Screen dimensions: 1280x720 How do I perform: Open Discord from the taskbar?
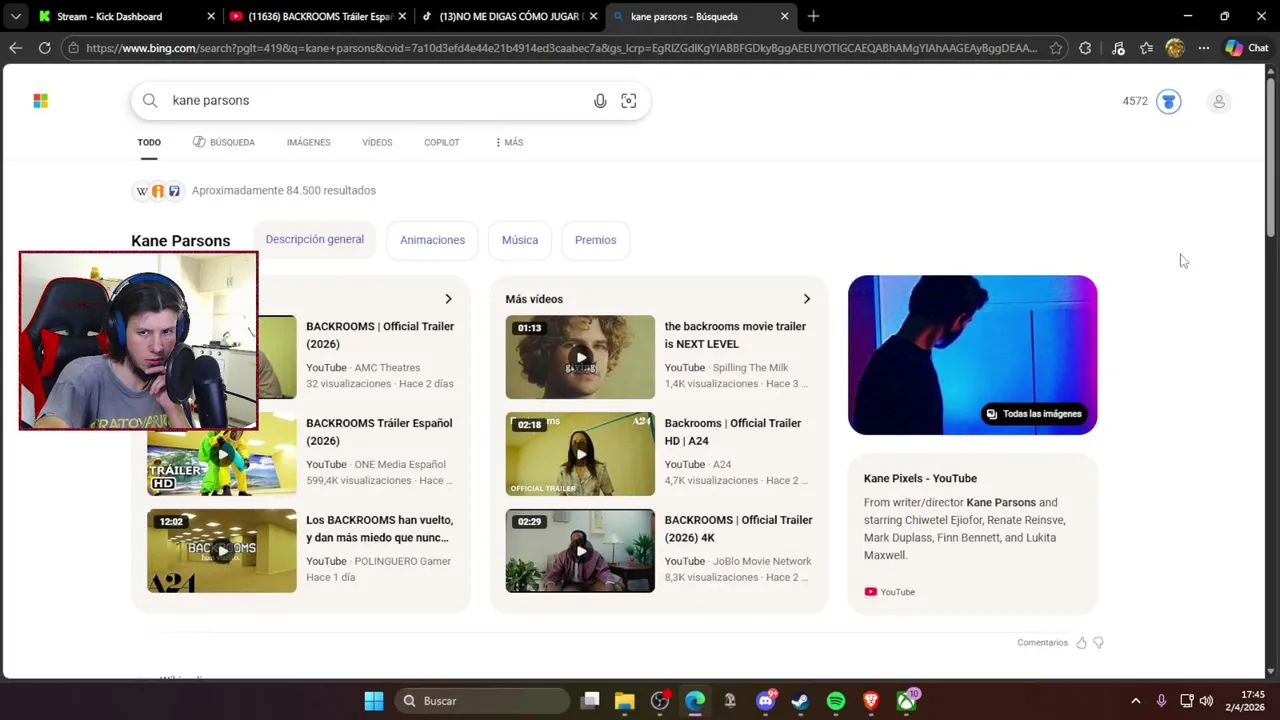tap(766, 701)
